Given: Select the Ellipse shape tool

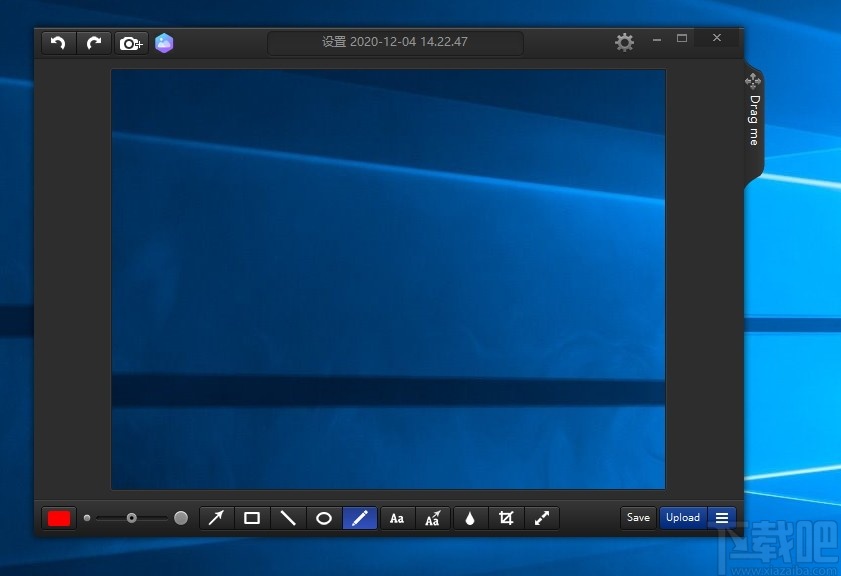Looking at the screenshot, I should [x=324, y=518].
